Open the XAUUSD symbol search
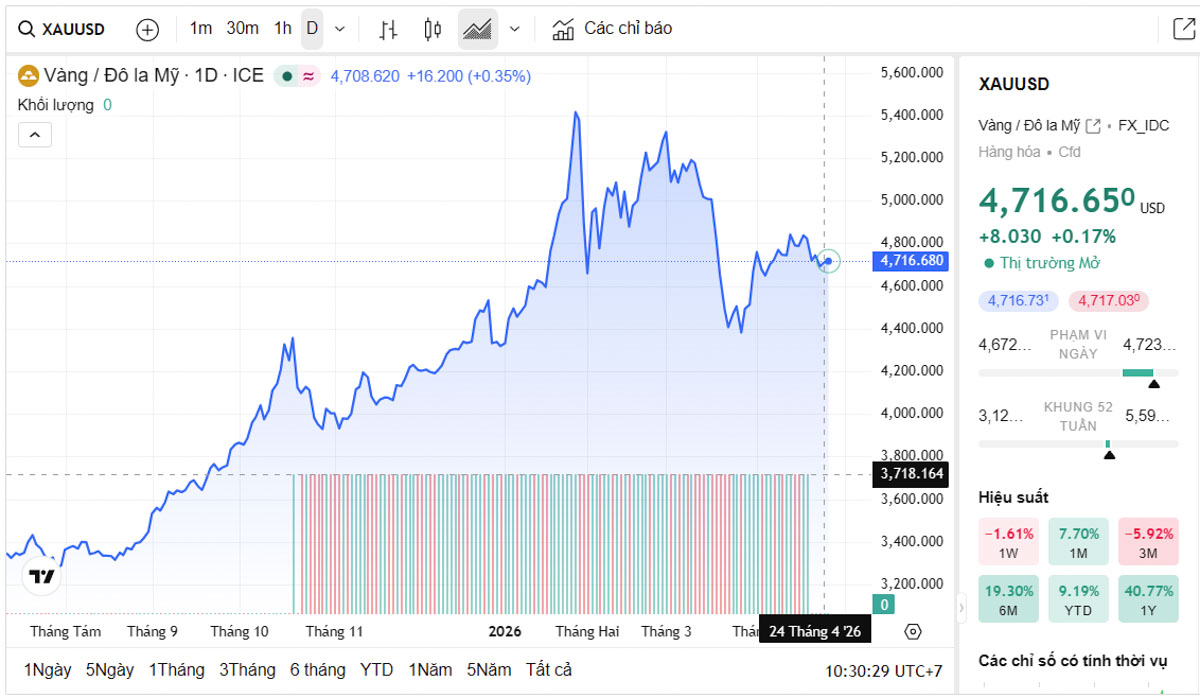 [64, 29]
